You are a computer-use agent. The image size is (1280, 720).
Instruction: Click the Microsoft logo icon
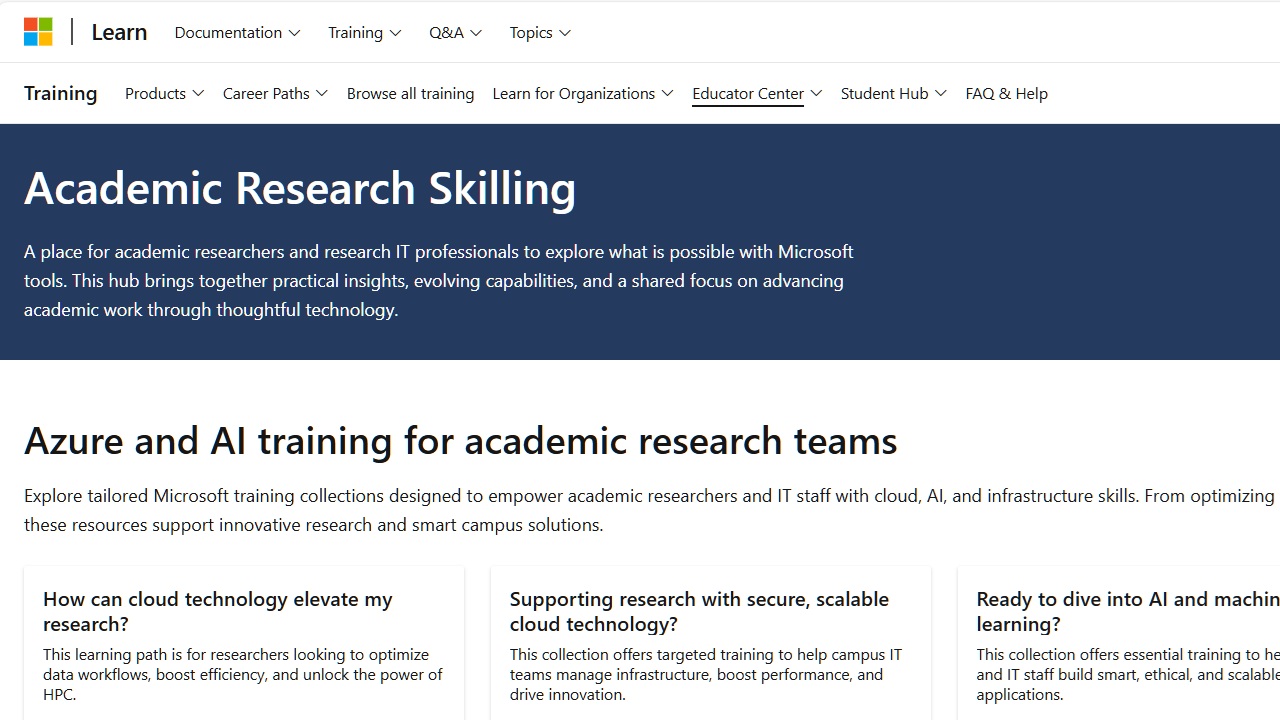tap(38, 32)
